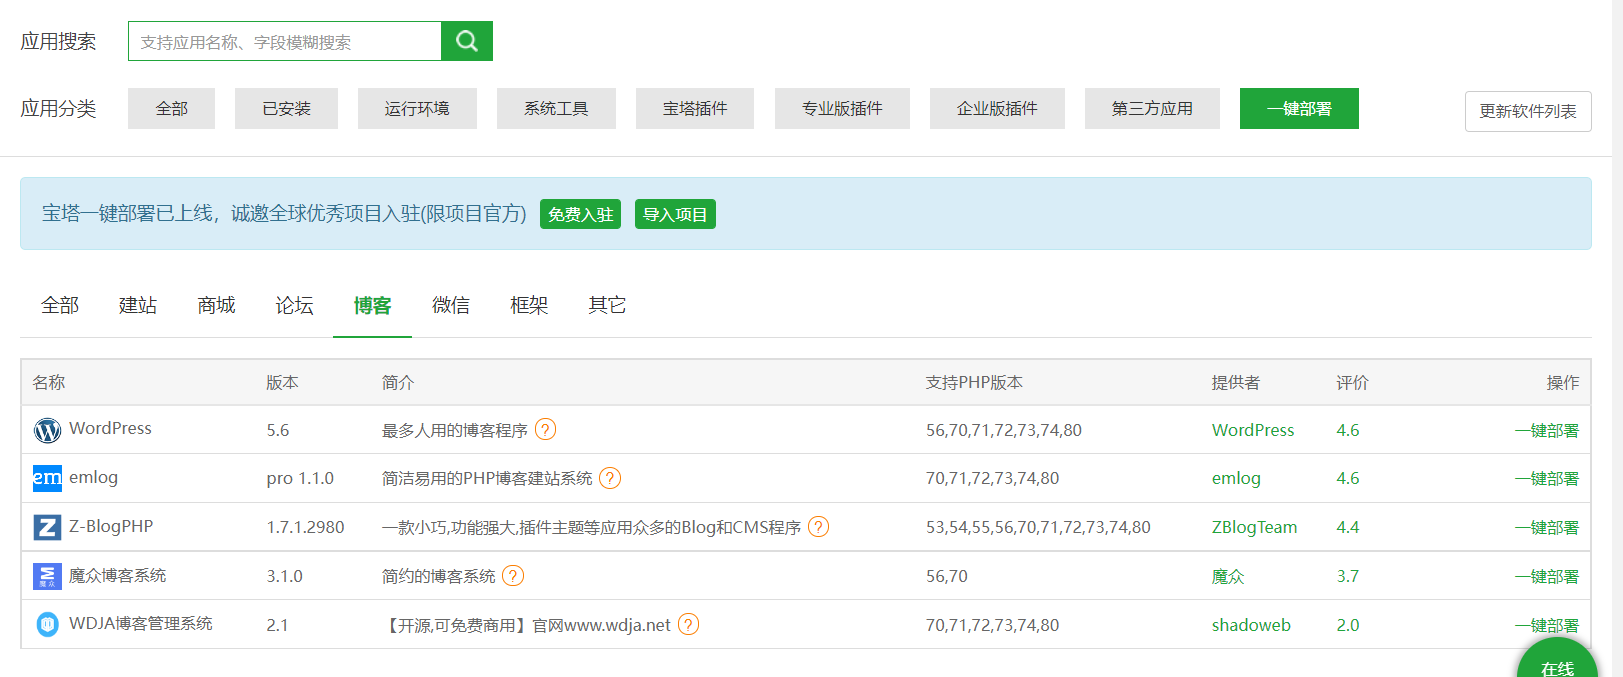Click the 魔众博客系统 logo icon

[47, 576]
